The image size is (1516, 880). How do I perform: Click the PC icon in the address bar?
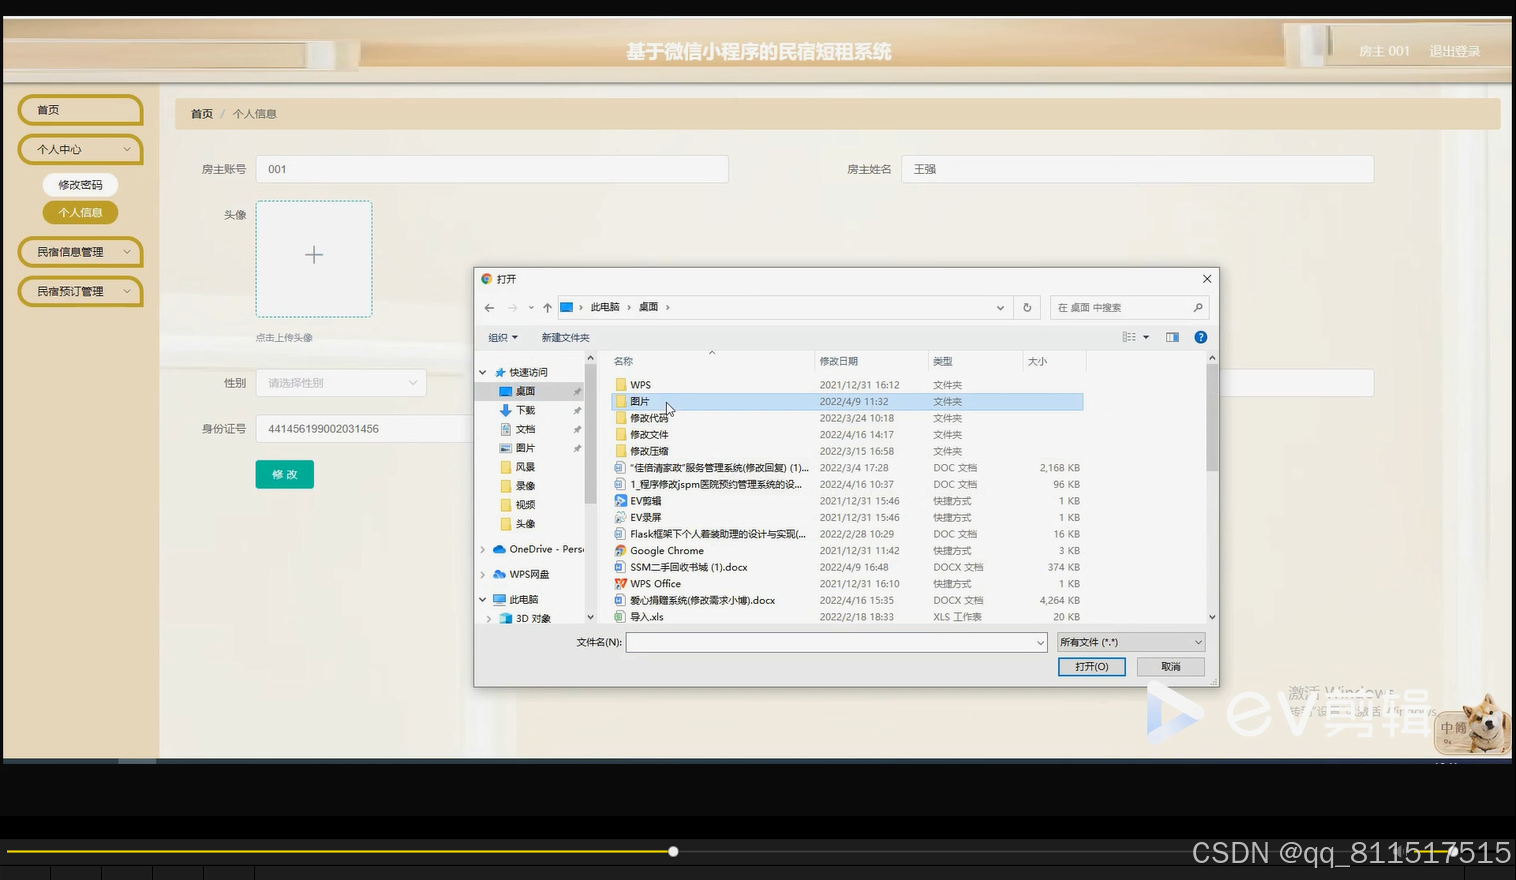click(567, 308)
